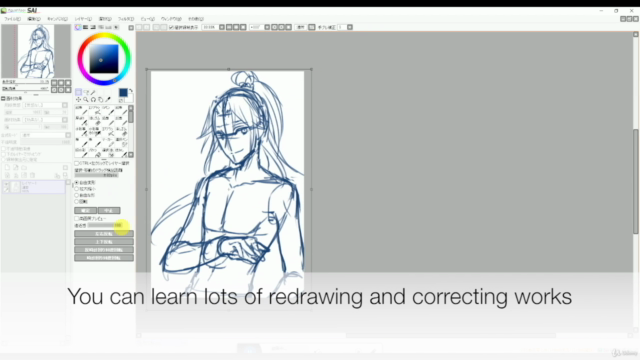
Task: Open the zoom percentage dropdown arrow
Action: (222, 27)
